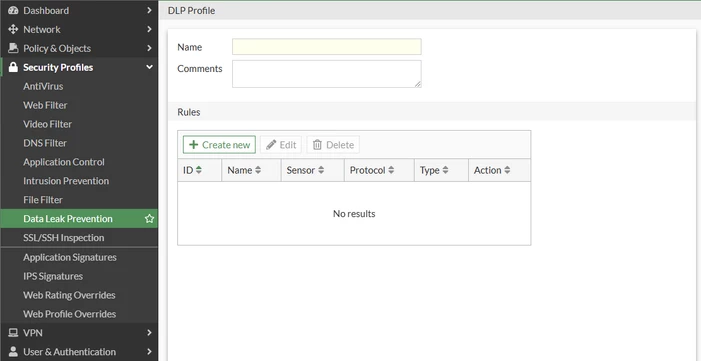Open the Web Filter menu item
Screen dimensions: 701x361
pos(79,105)
